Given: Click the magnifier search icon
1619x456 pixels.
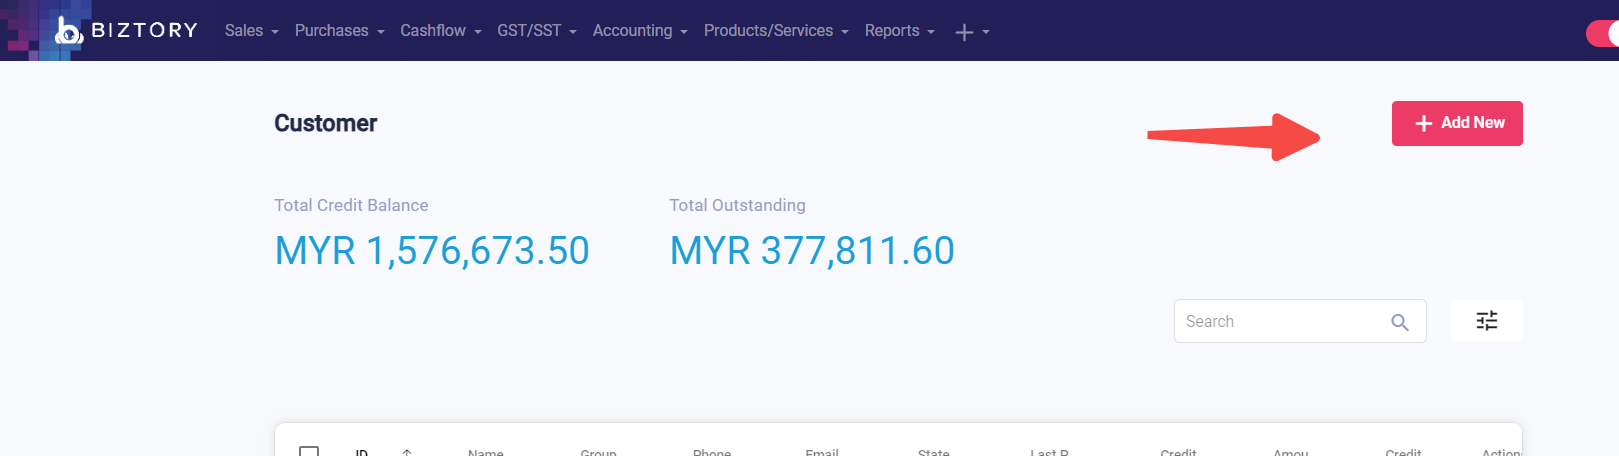Looking at the screenshot, I should (1400, 322).
